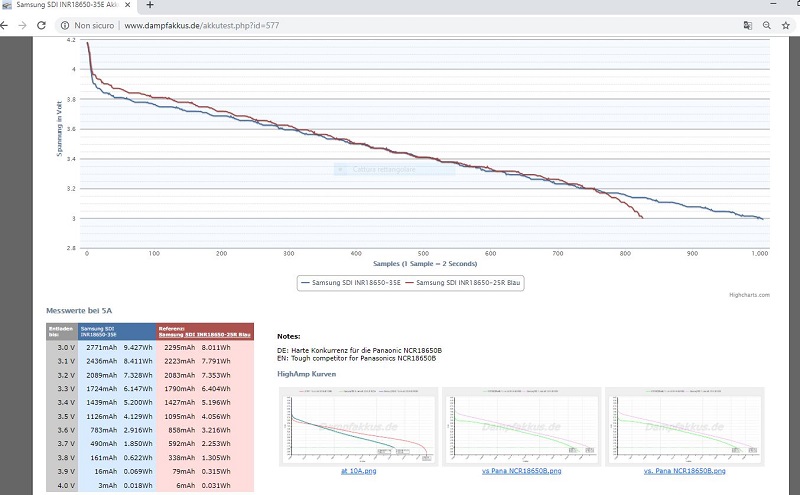Click the 2295mAh reference value

(x=180, y=348)
